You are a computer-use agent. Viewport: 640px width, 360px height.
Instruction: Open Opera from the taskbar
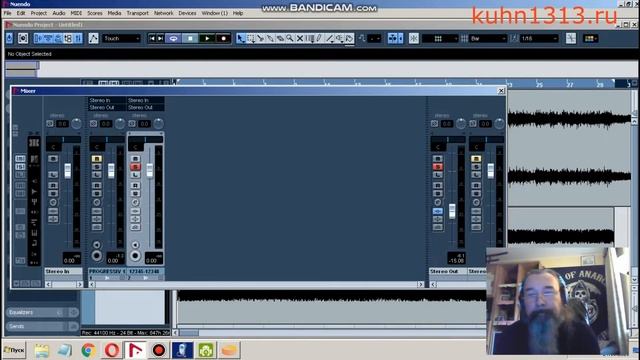click(x=112, y=350)
